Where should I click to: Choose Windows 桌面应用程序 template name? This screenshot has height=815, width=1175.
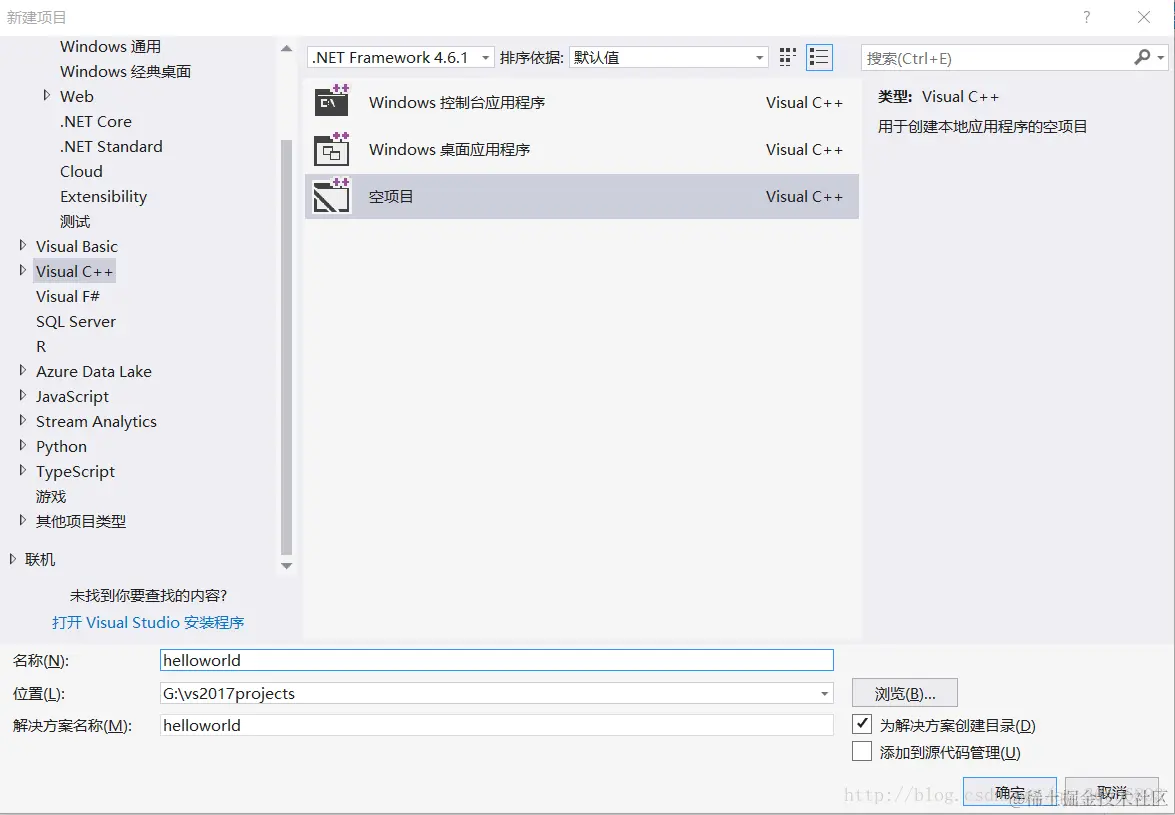[450, 150]
